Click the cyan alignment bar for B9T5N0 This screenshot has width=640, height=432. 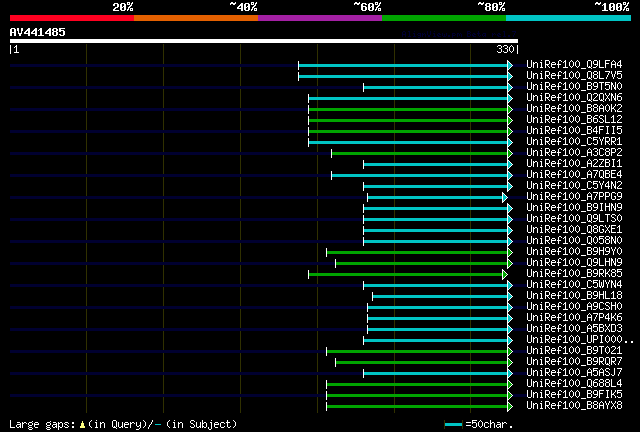pos(436,87)
